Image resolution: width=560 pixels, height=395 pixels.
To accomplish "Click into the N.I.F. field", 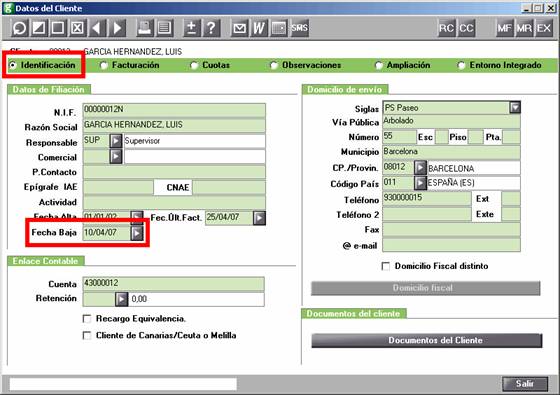I will (x=174, y=110).
